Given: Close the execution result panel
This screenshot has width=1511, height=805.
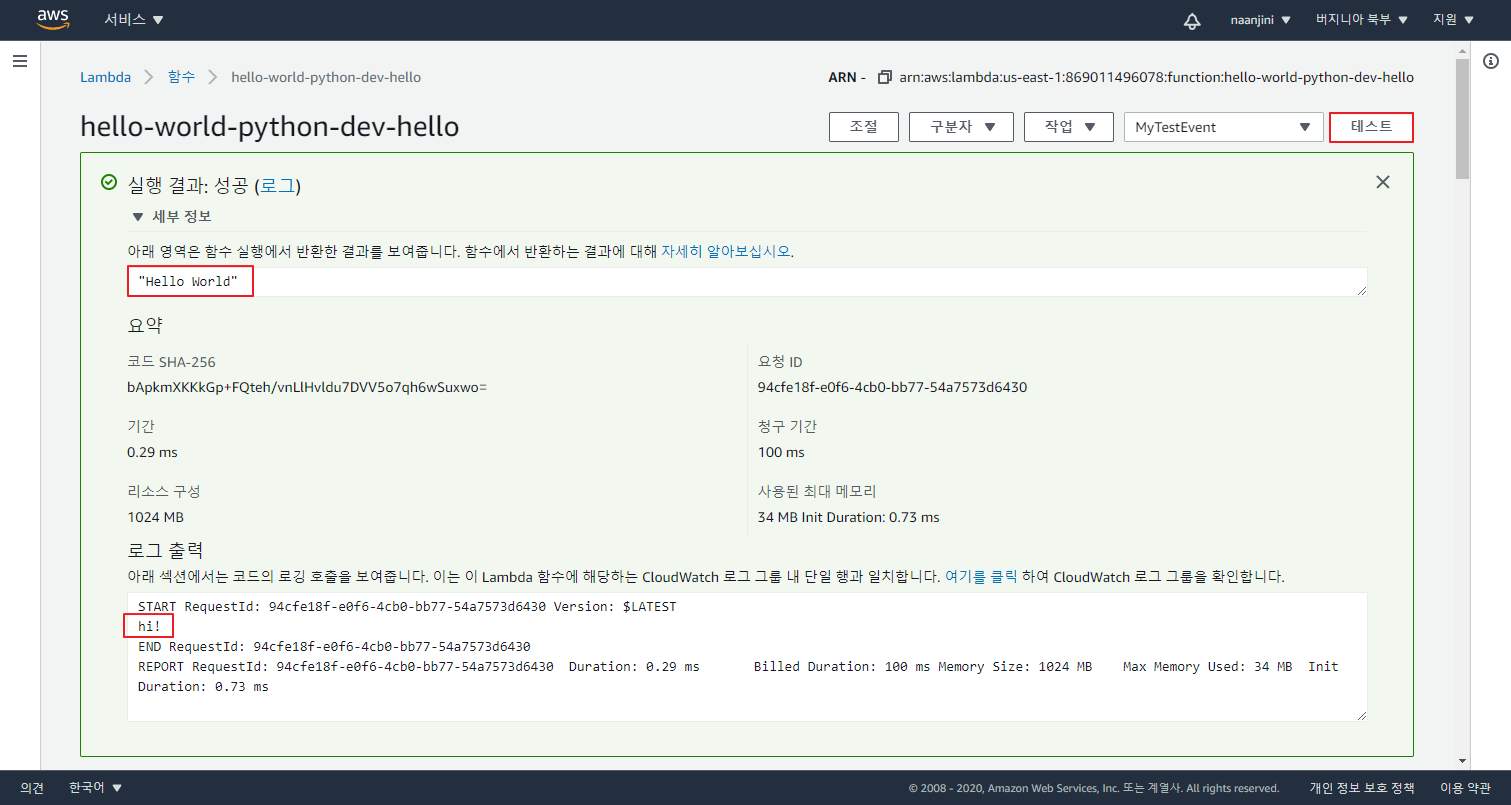Looking at the screenshot, I should (1383, 182).
